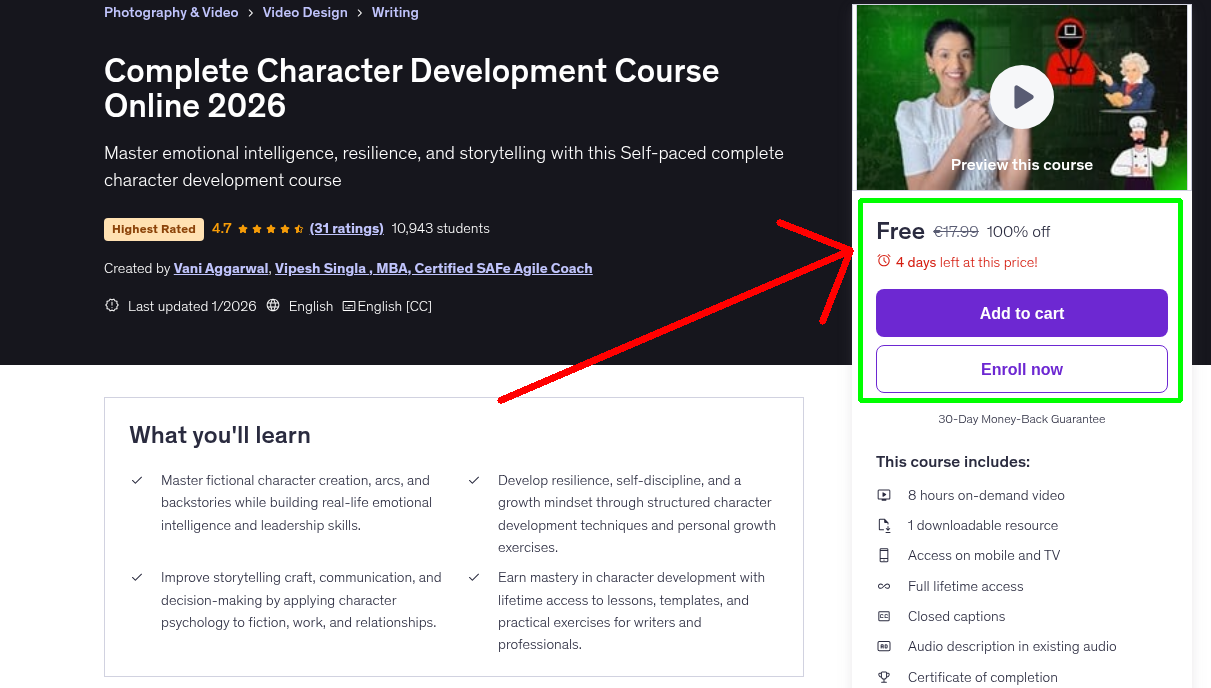Play the course preview video
1211x688 pixels.
click(x=1021, y=97)
